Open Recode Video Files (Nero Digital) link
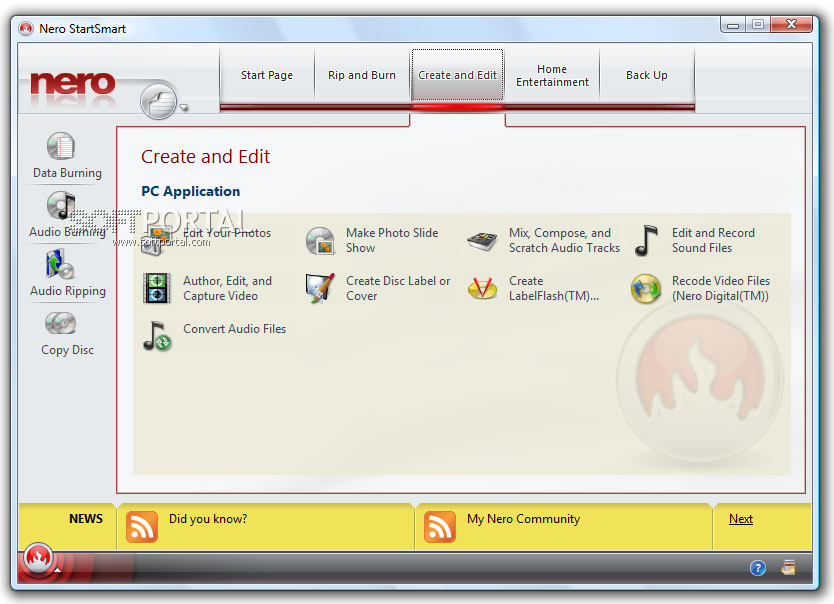The image size is (834, 604). (x=721, y=288)
